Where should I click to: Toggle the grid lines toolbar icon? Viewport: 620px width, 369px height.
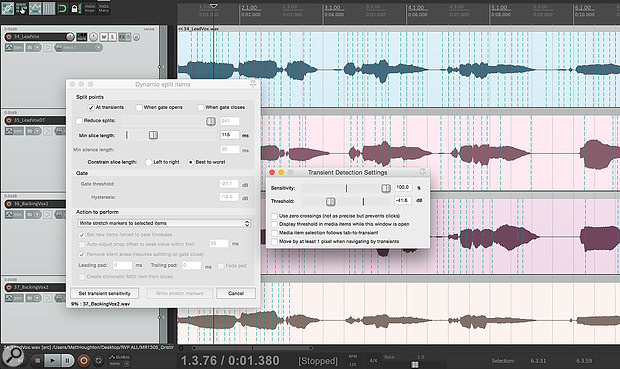pos(49,8)
